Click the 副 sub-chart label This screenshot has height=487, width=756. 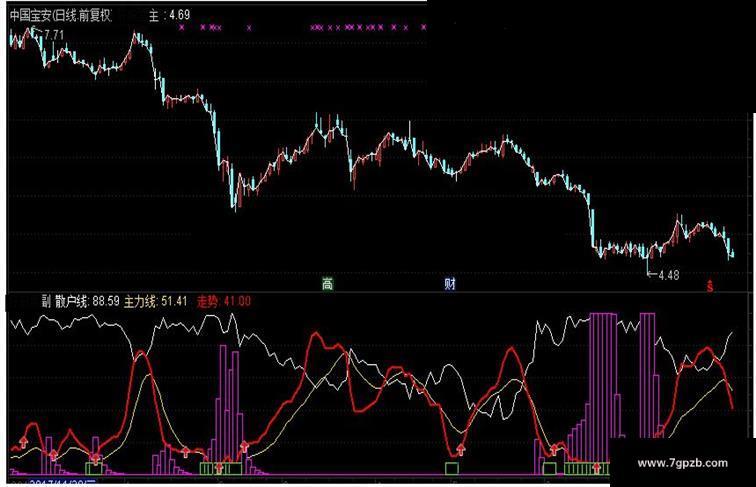[x=46, y=302]
